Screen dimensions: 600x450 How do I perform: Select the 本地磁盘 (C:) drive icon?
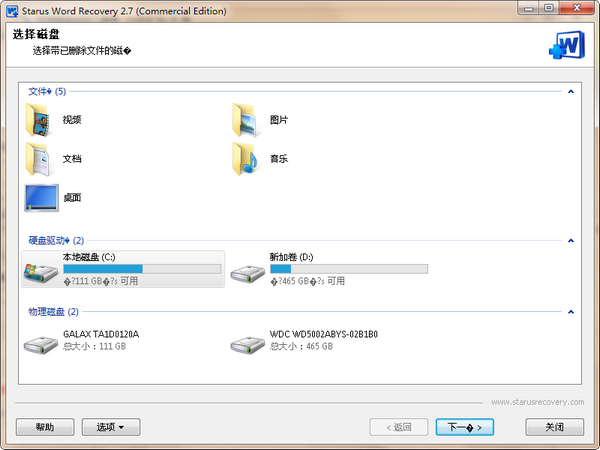41,270
